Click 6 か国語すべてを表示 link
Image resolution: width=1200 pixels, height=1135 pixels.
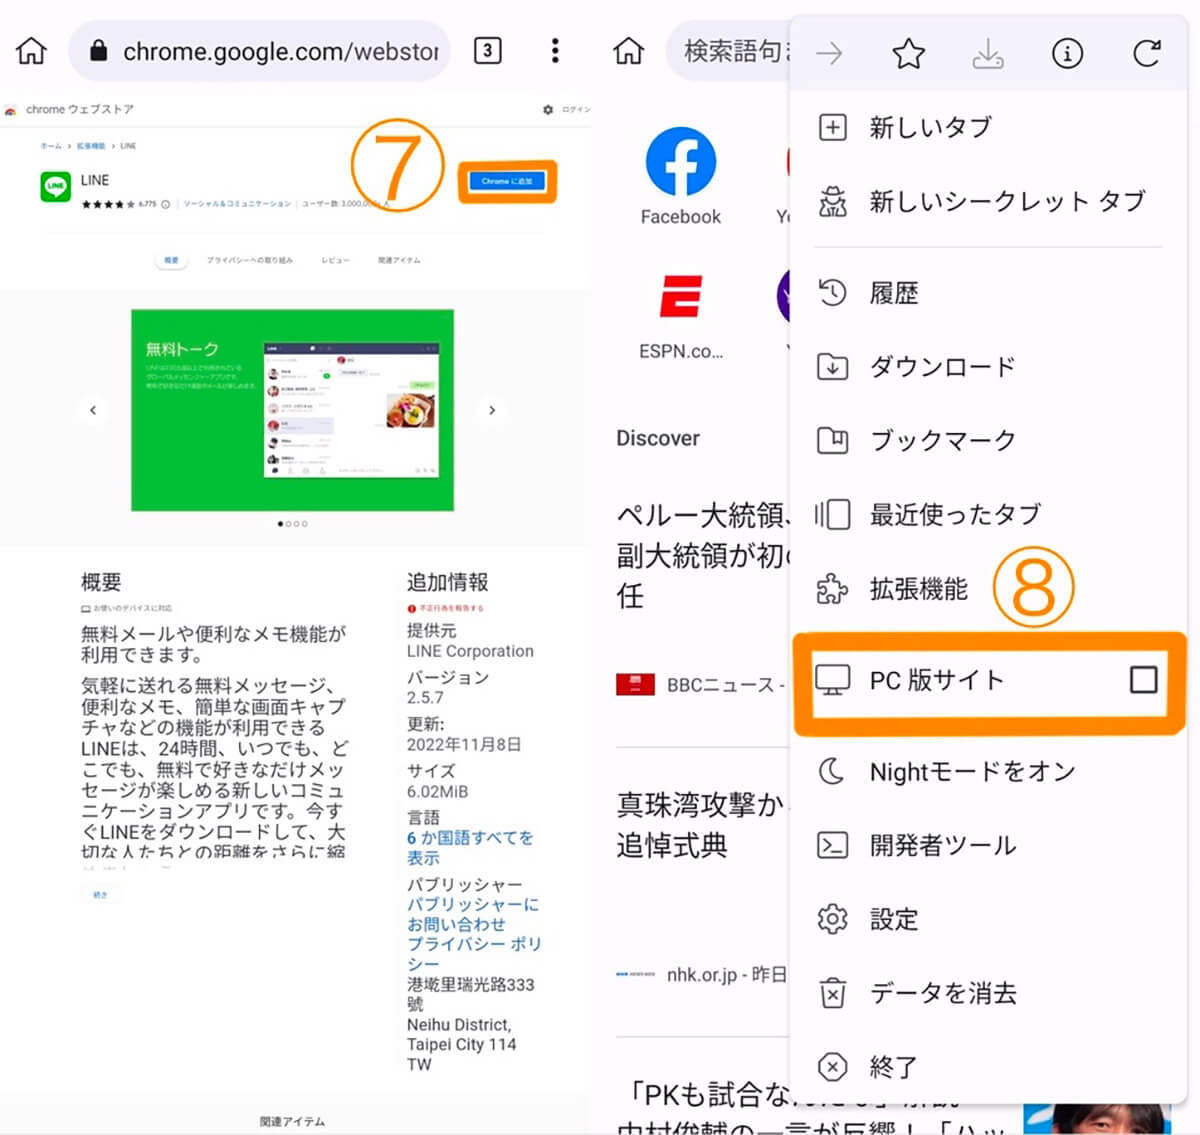pos(470,847)
